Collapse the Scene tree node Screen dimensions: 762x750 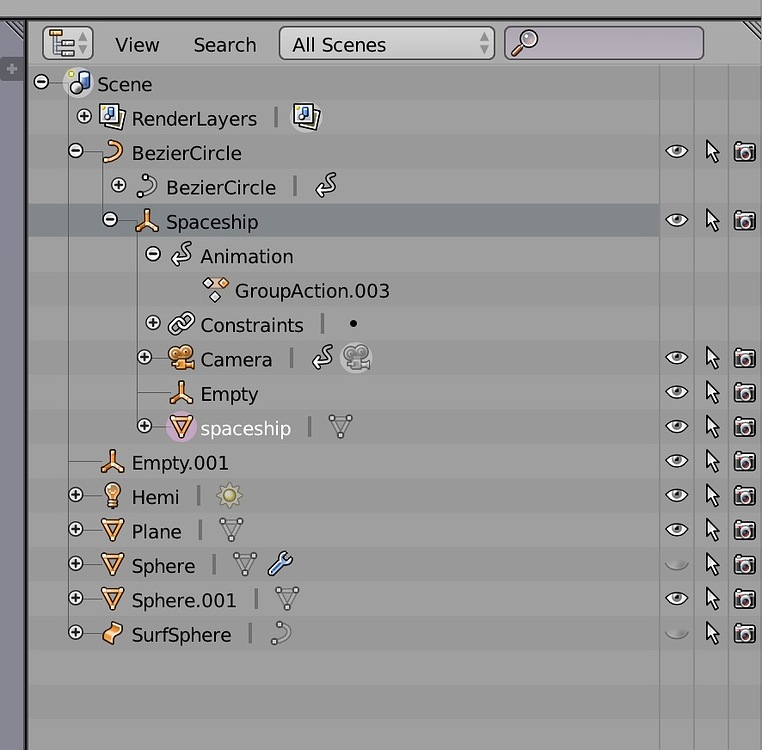coord(41,82)
